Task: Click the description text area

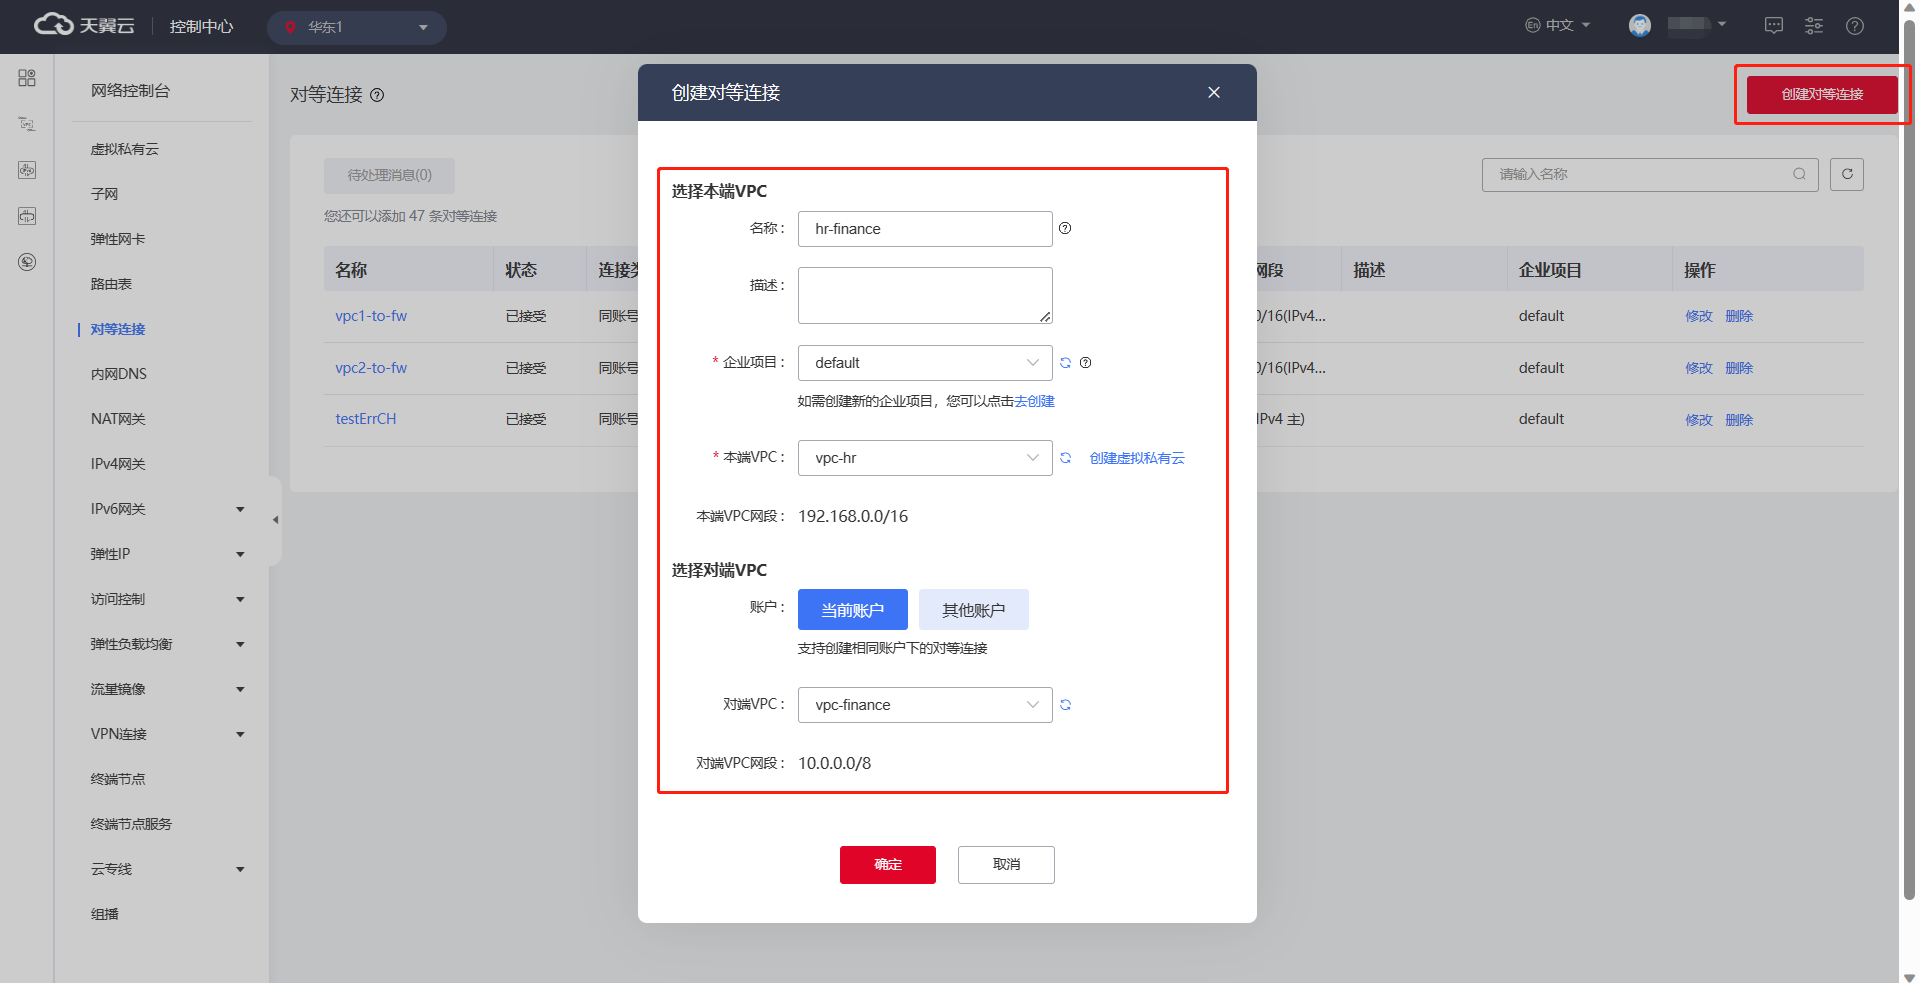Action: click(x=924, y=295)
